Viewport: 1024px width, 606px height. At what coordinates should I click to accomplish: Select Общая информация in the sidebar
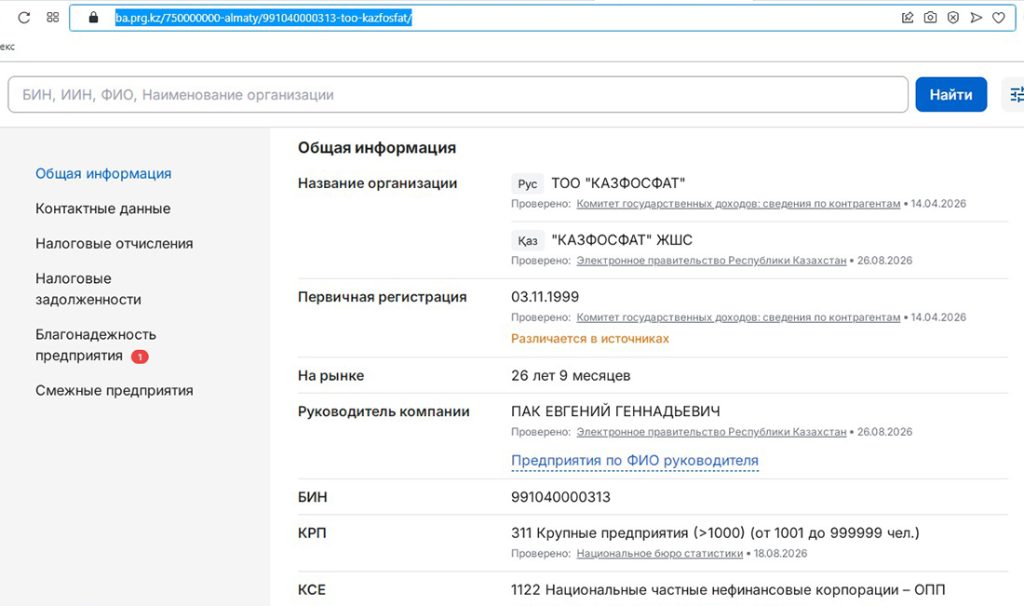(103, 174)
